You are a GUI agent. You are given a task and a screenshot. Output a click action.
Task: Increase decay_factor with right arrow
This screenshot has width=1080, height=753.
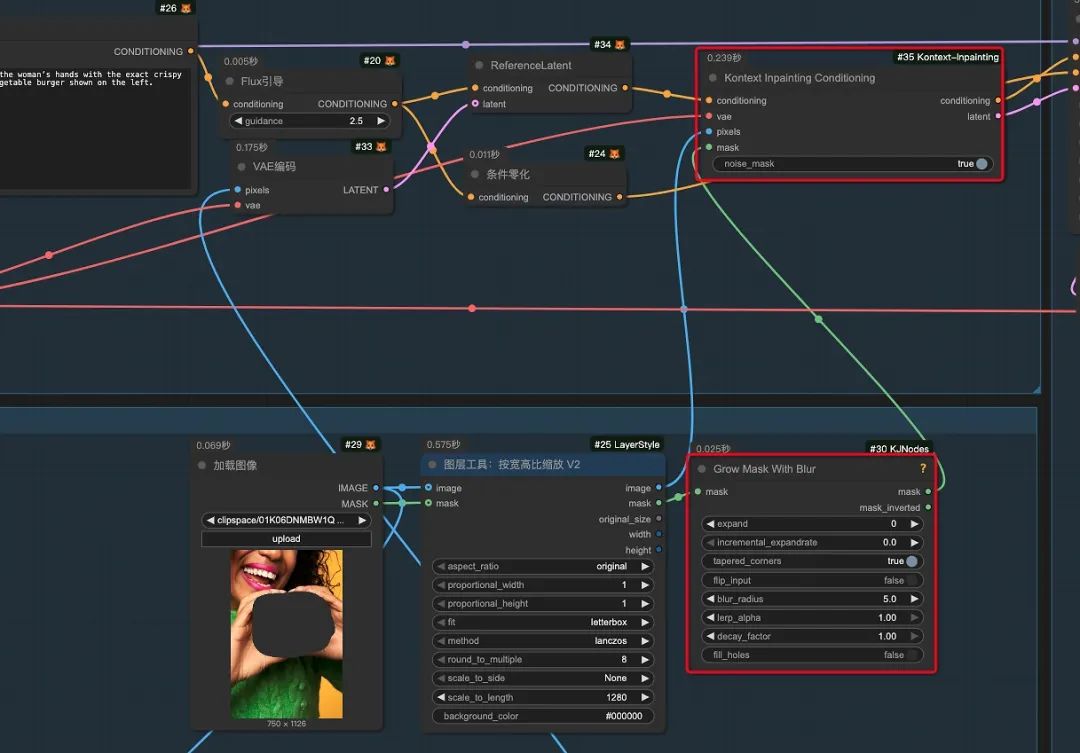pos(914,637)
